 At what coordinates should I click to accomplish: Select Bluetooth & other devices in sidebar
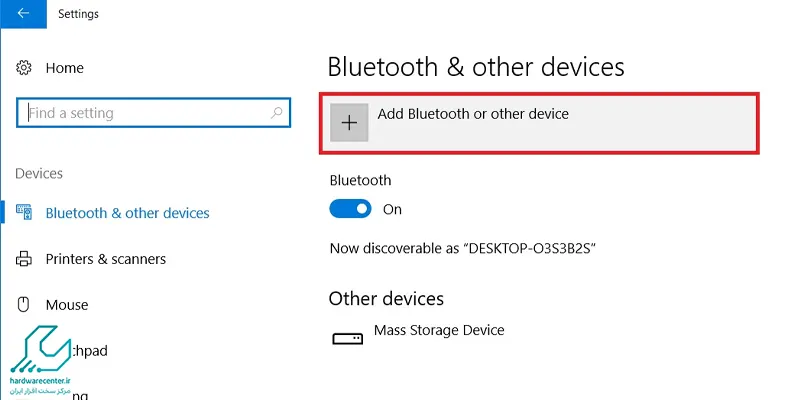128,213
